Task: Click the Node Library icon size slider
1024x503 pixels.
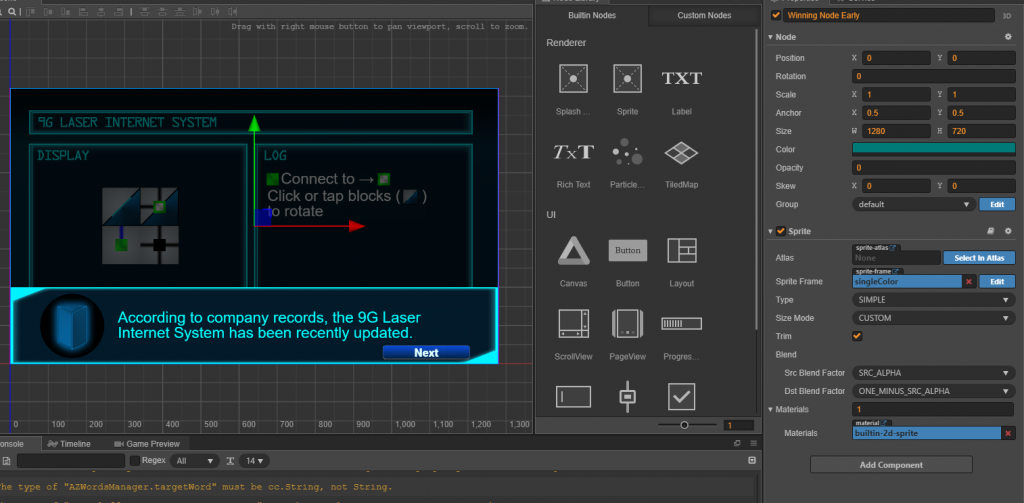Action: coord(687,425)
